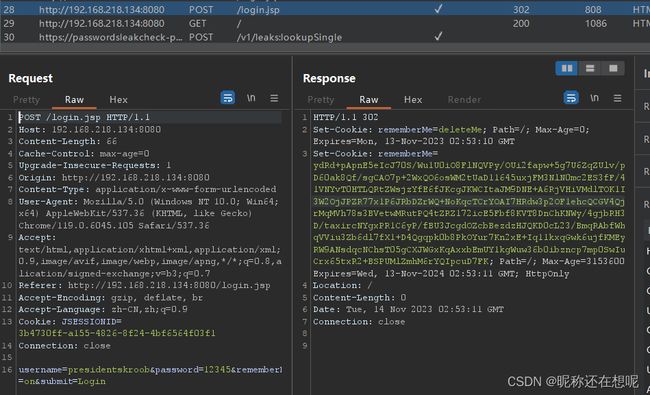The height and width of the screenshot is (395, 650).
Task: Click the Content-Type header in request
Action: coord(147,189)
